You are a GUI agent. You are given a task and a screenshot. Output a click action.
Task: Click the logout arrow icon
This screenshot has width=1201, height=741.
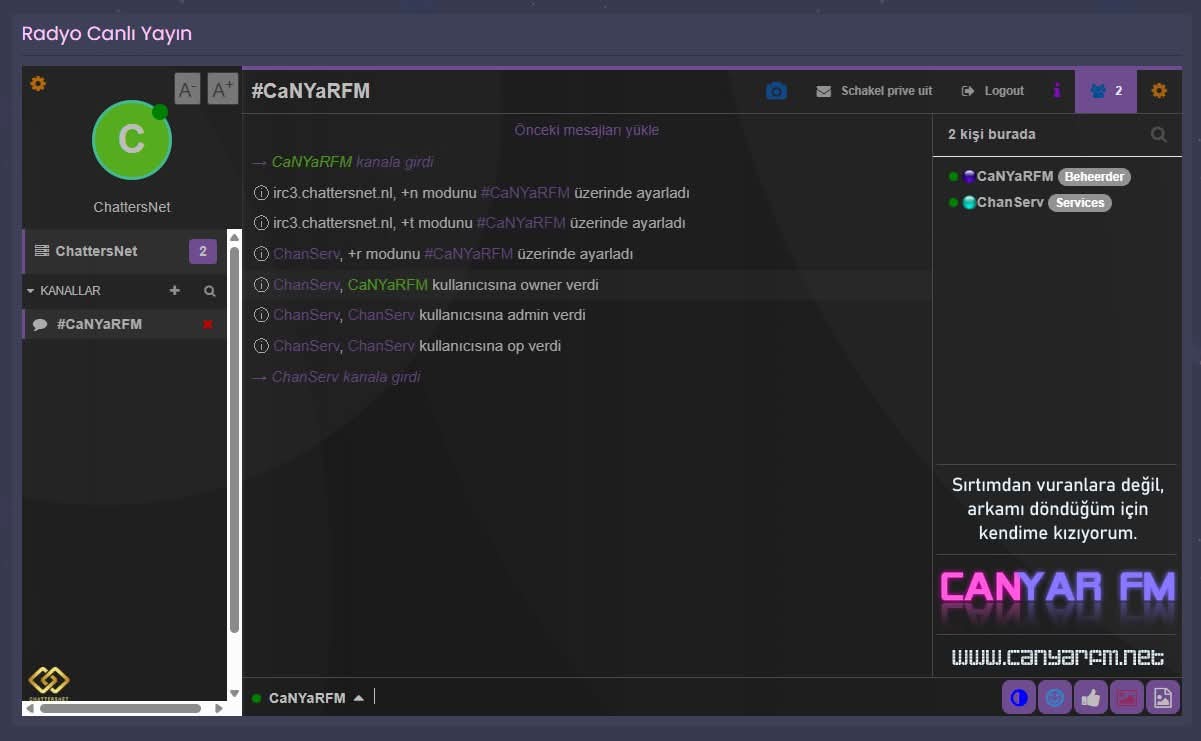click(968, 91)
